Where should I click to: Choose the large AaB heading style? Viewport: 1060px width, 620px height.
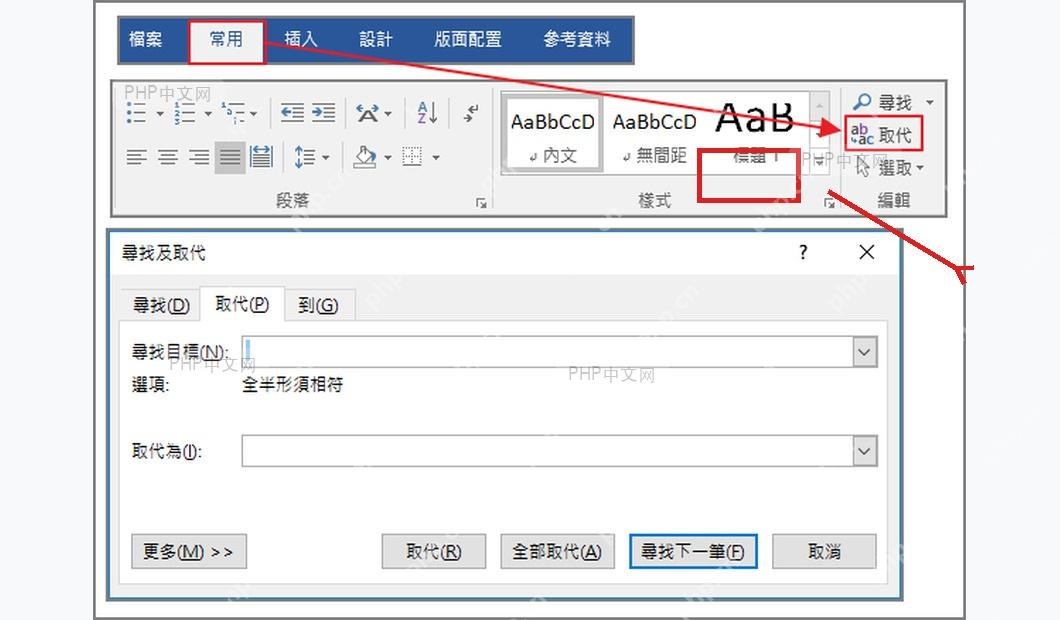point(755,133)
